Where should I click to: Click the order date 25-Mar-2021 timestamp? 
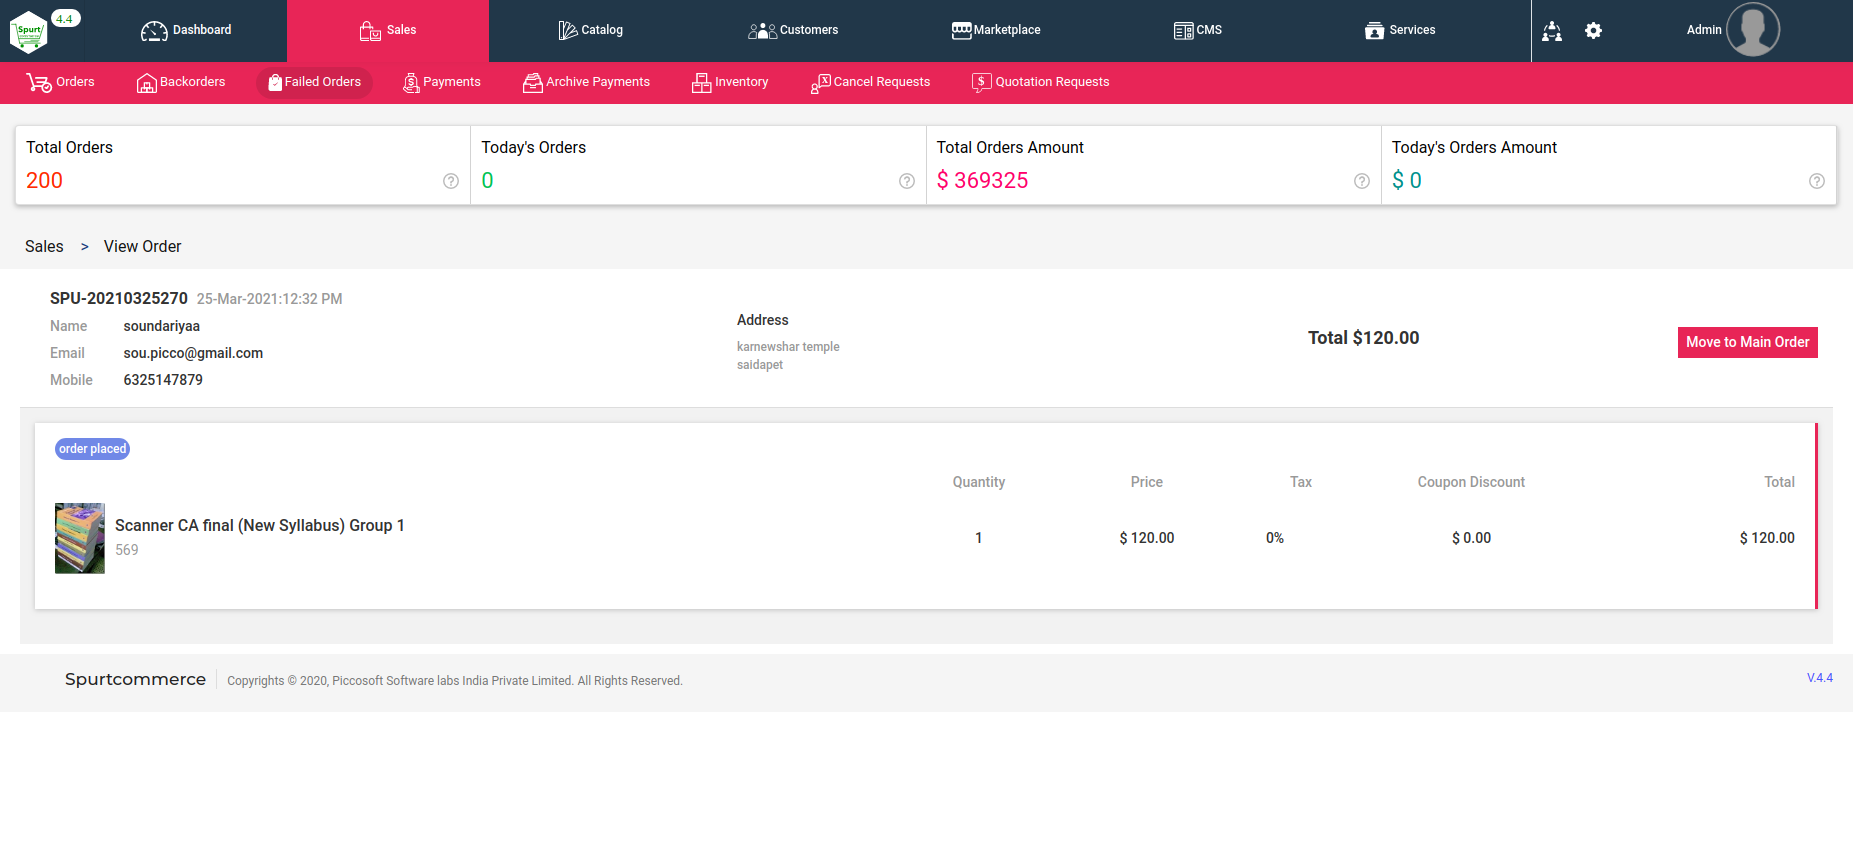point(269,299)
